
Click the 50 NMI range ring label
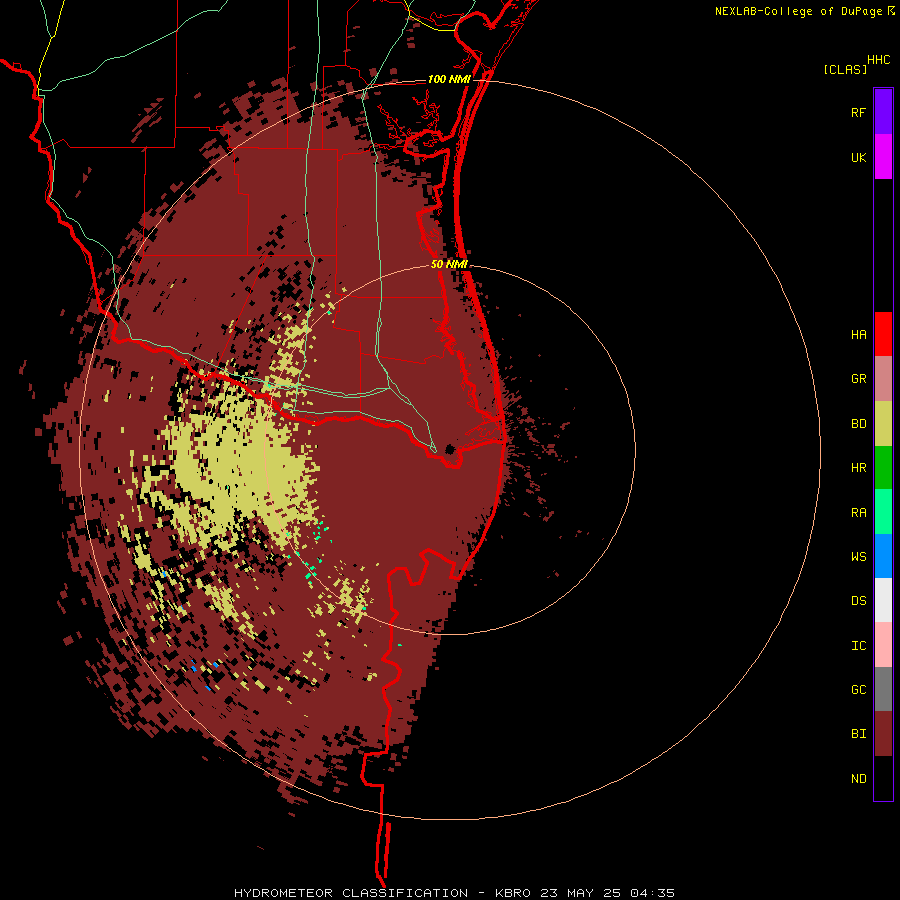[449, 264]
